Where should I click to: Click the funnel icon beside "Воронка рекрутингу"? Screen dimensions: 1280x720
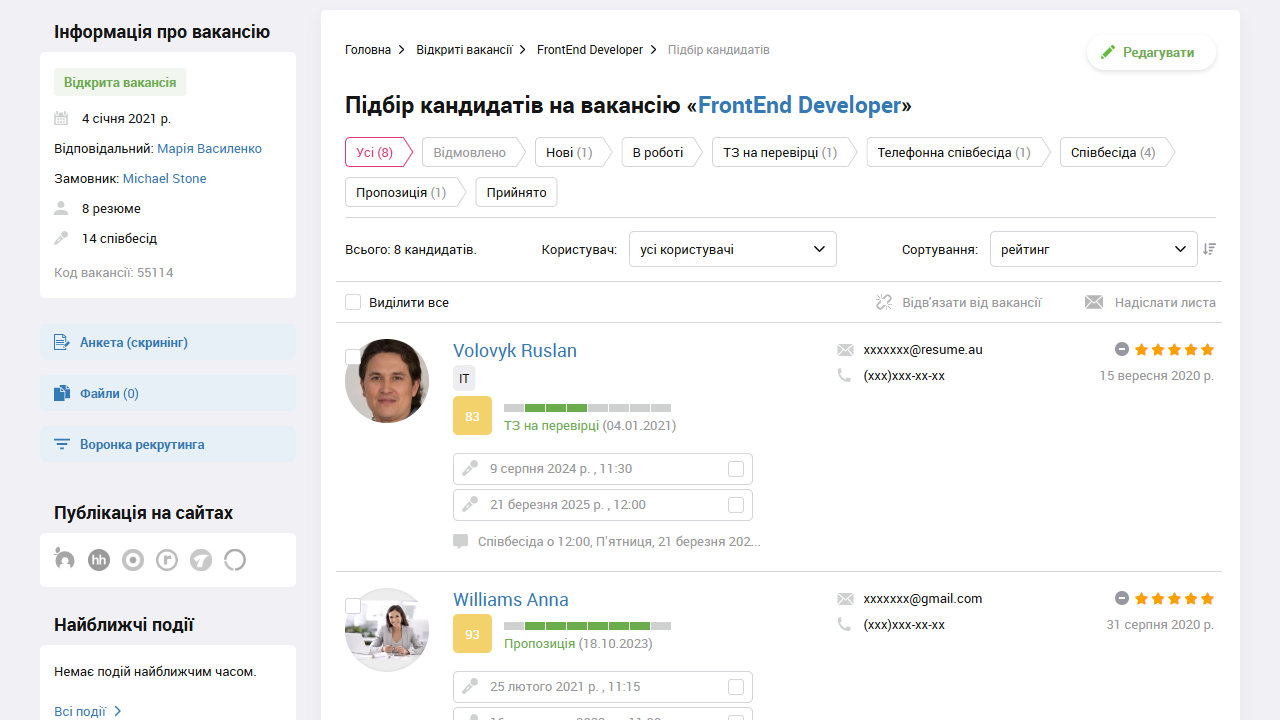point(63,443)
